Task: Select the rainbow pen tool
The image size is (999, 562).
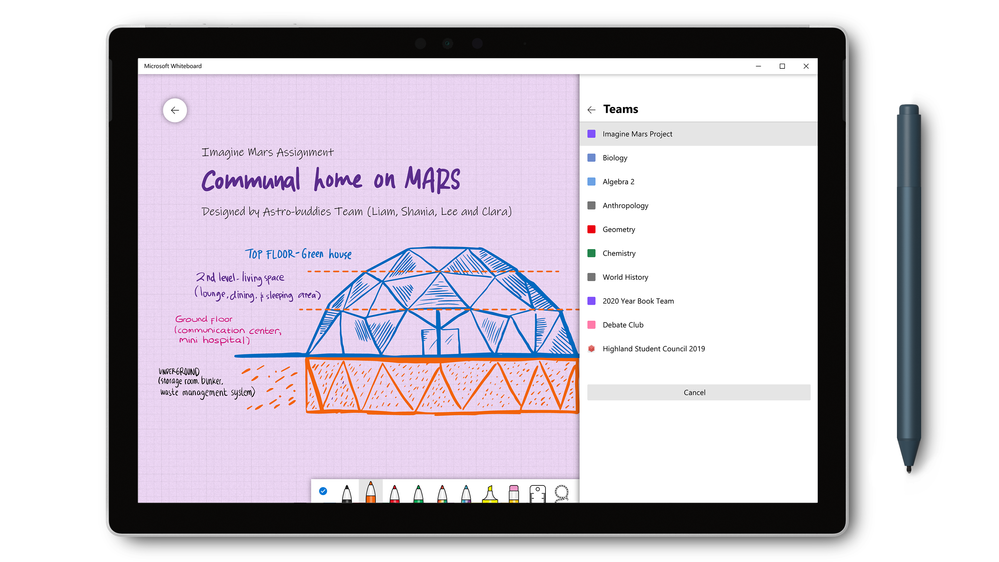Action: pyautogui.click(x=442, y=493)
